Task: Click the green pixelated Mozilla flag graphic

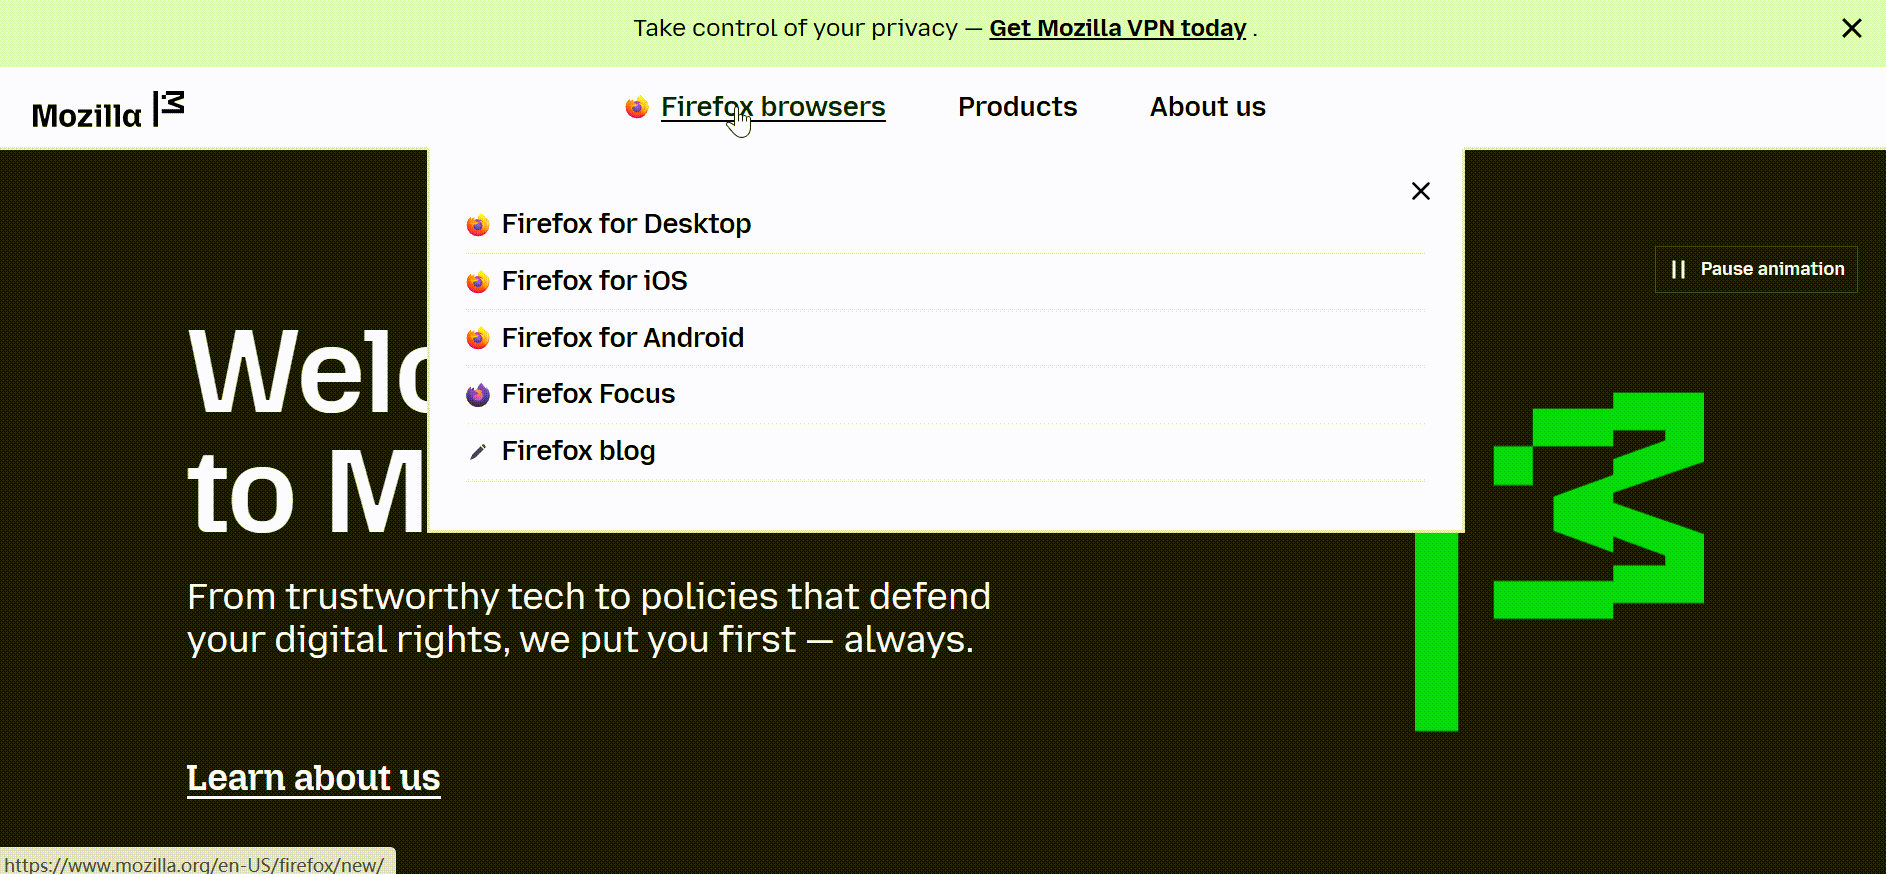Action: 1559,561
